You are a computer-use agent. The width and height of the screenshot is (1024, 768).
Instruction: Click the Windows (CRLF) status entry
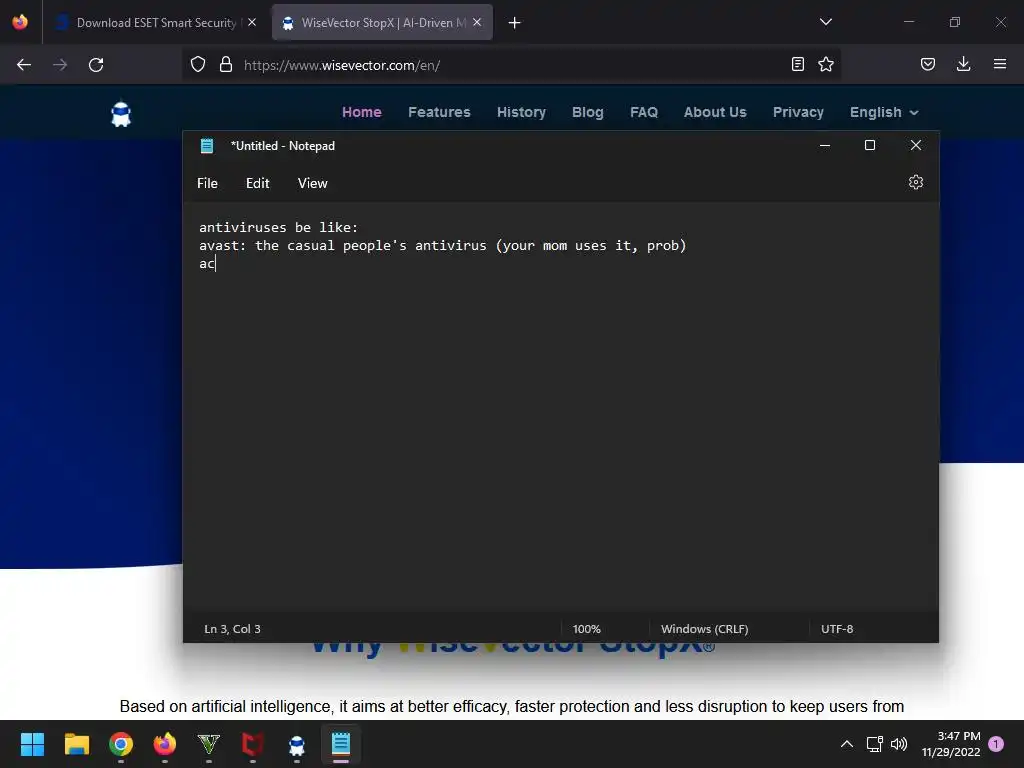pyautogui.click(x=705, y=629)
